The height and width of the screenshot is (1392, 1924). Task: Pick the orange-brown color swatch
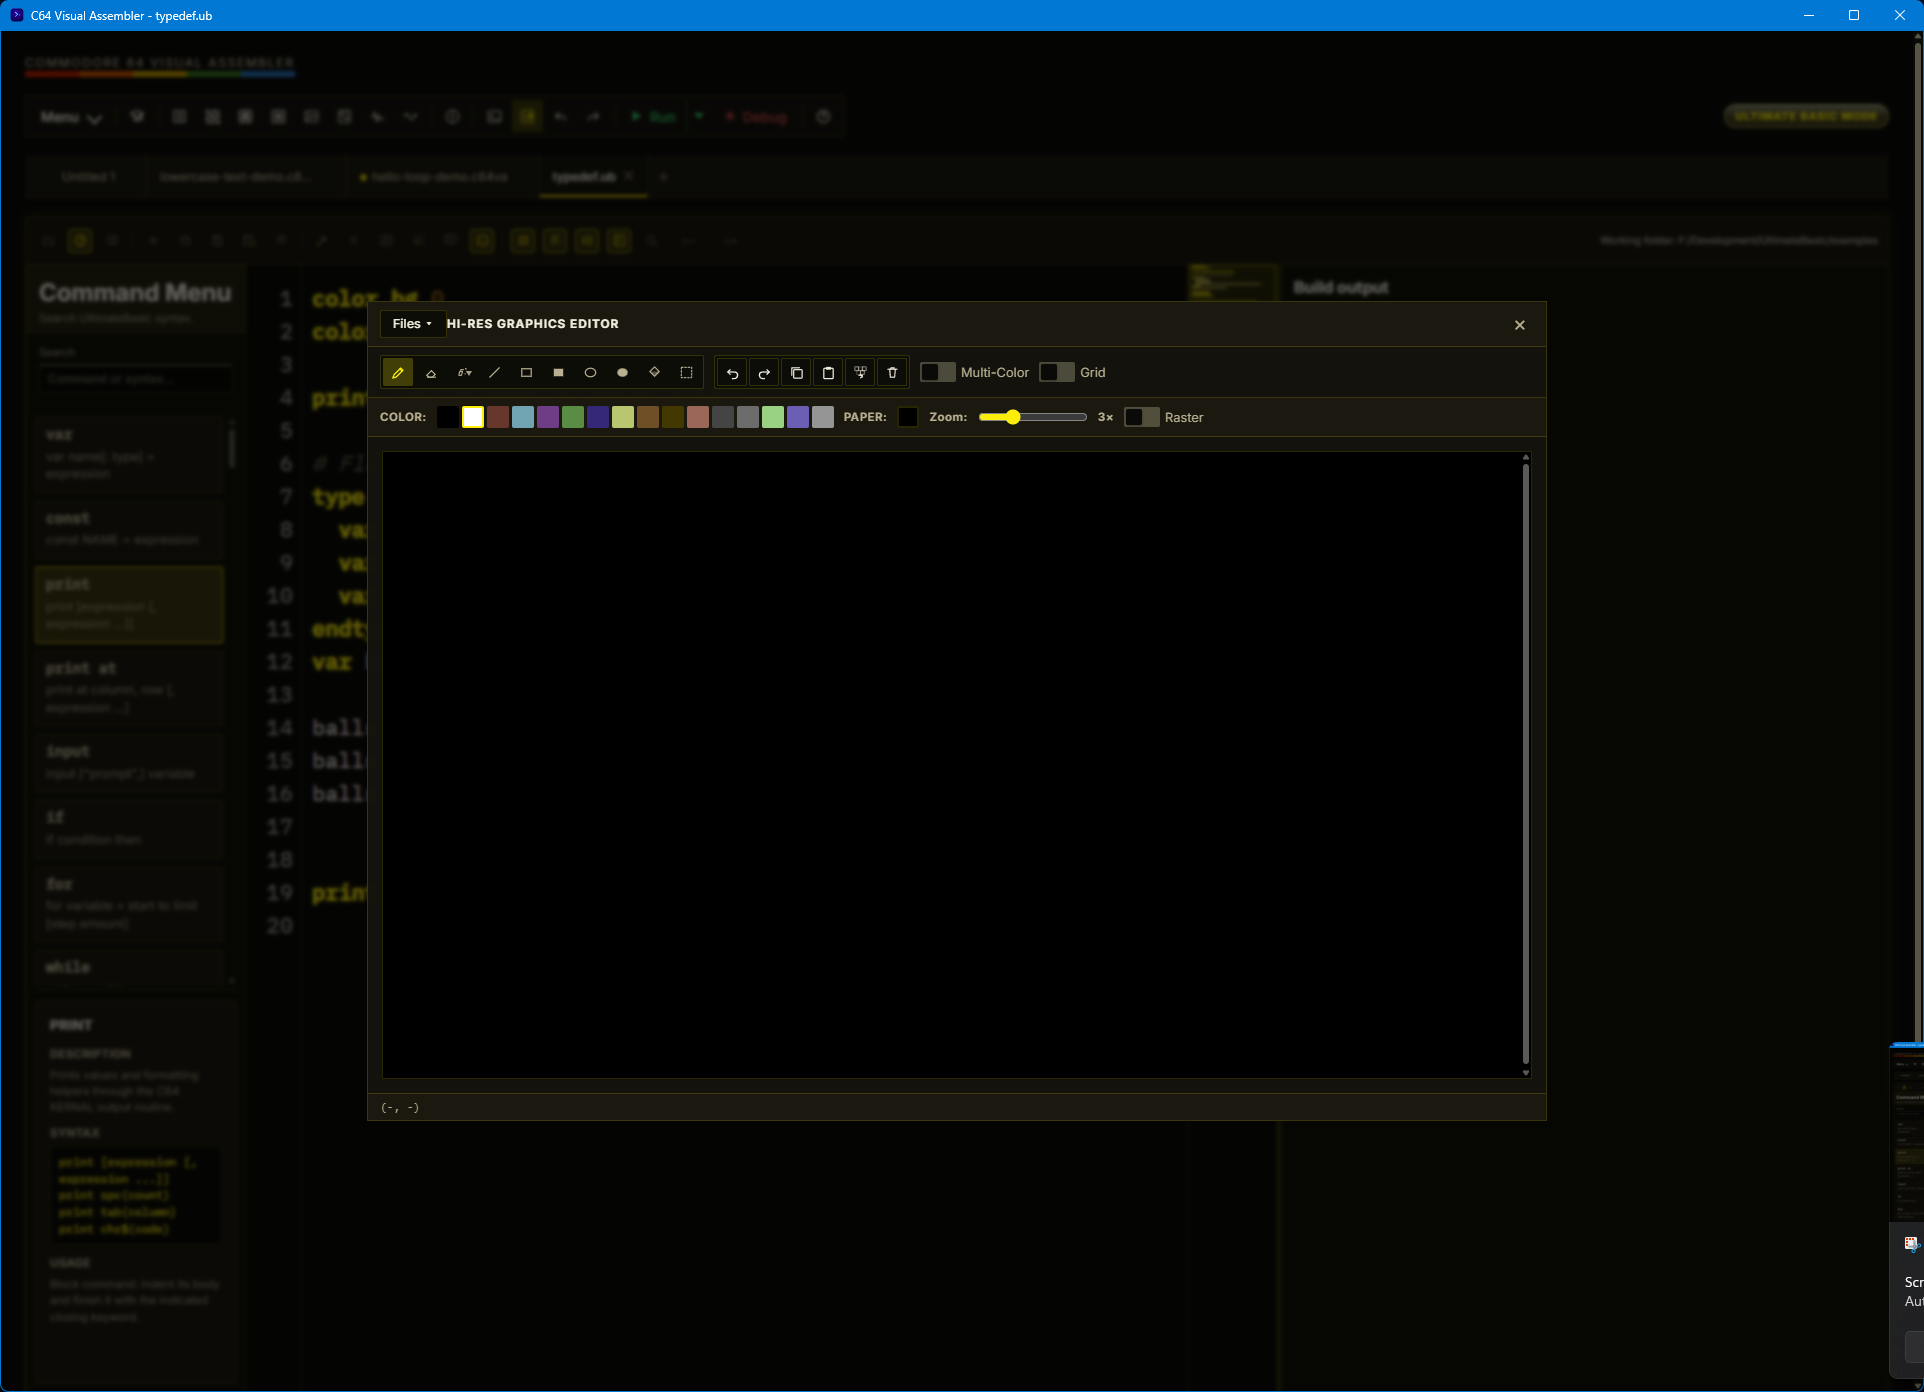(x=648, y=417)
